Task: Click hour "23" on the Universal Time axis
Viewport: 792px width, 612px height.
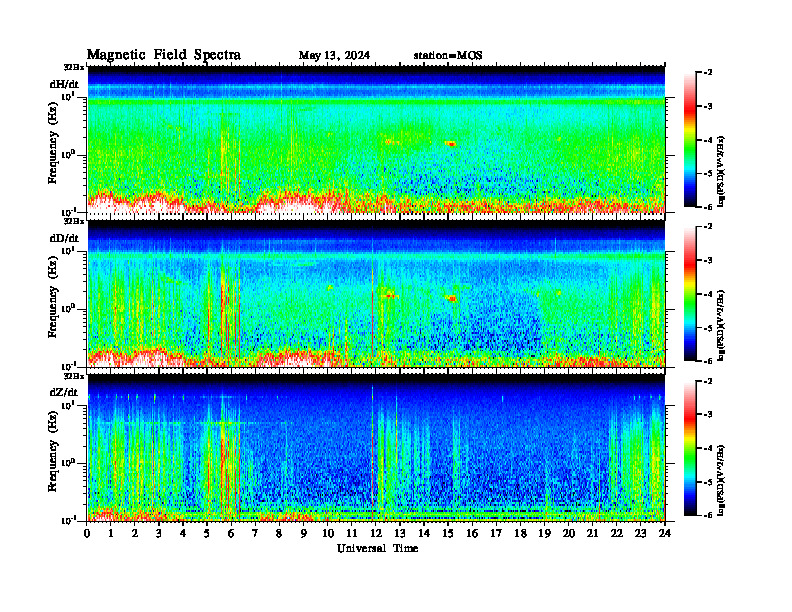Action: [x=640, y=533]
